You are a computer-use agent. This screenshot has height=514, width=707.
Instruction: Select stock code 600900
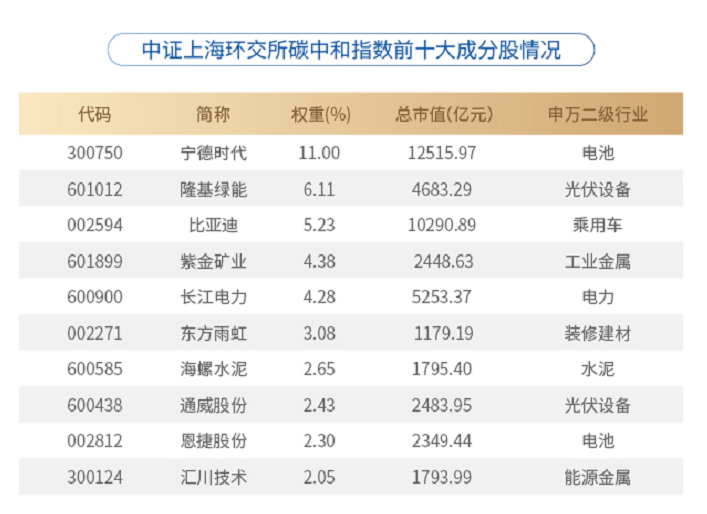pyautogui.click(x=95, y=297)
